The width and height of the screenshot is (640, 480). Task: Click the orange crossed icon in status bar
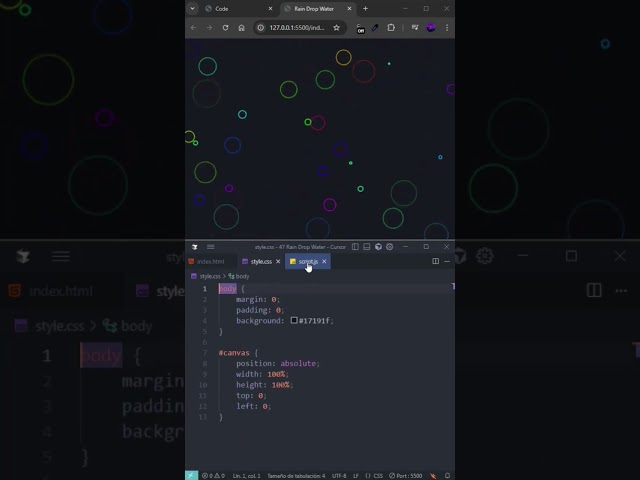433,476
